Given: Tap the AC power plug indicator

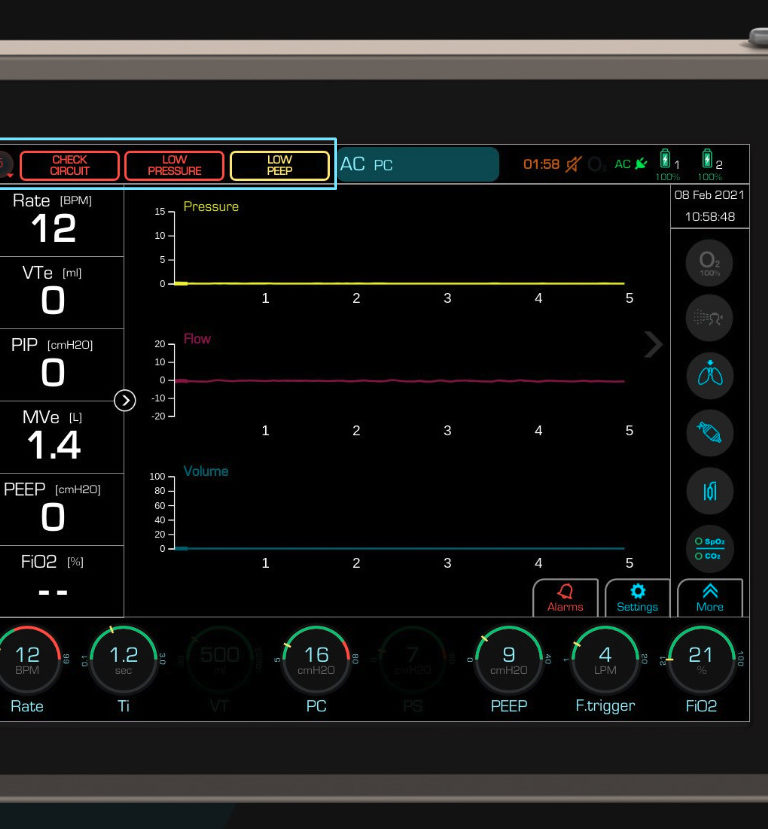Looking at the screenshot, I should coord(631,164).
